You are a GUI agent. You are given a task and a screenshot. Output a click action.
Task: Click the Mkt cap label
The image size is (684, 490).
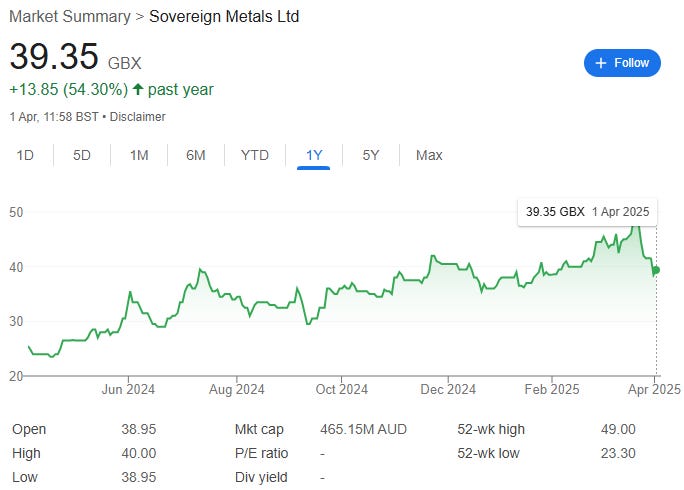click(259, 429)
